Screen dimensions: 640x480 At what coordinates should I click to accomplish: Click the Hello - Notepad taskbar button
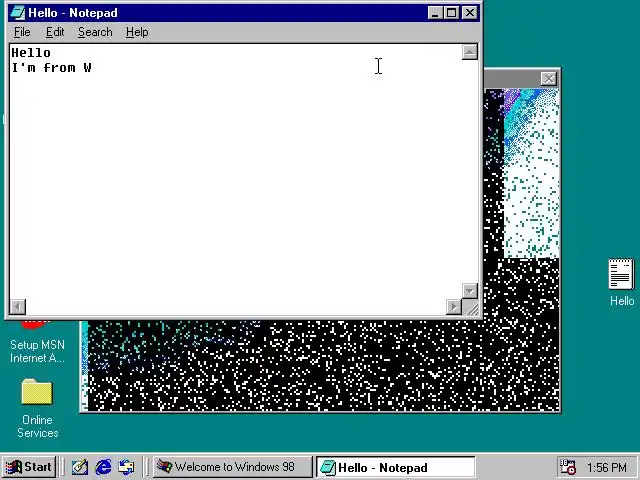pos(396,467)
